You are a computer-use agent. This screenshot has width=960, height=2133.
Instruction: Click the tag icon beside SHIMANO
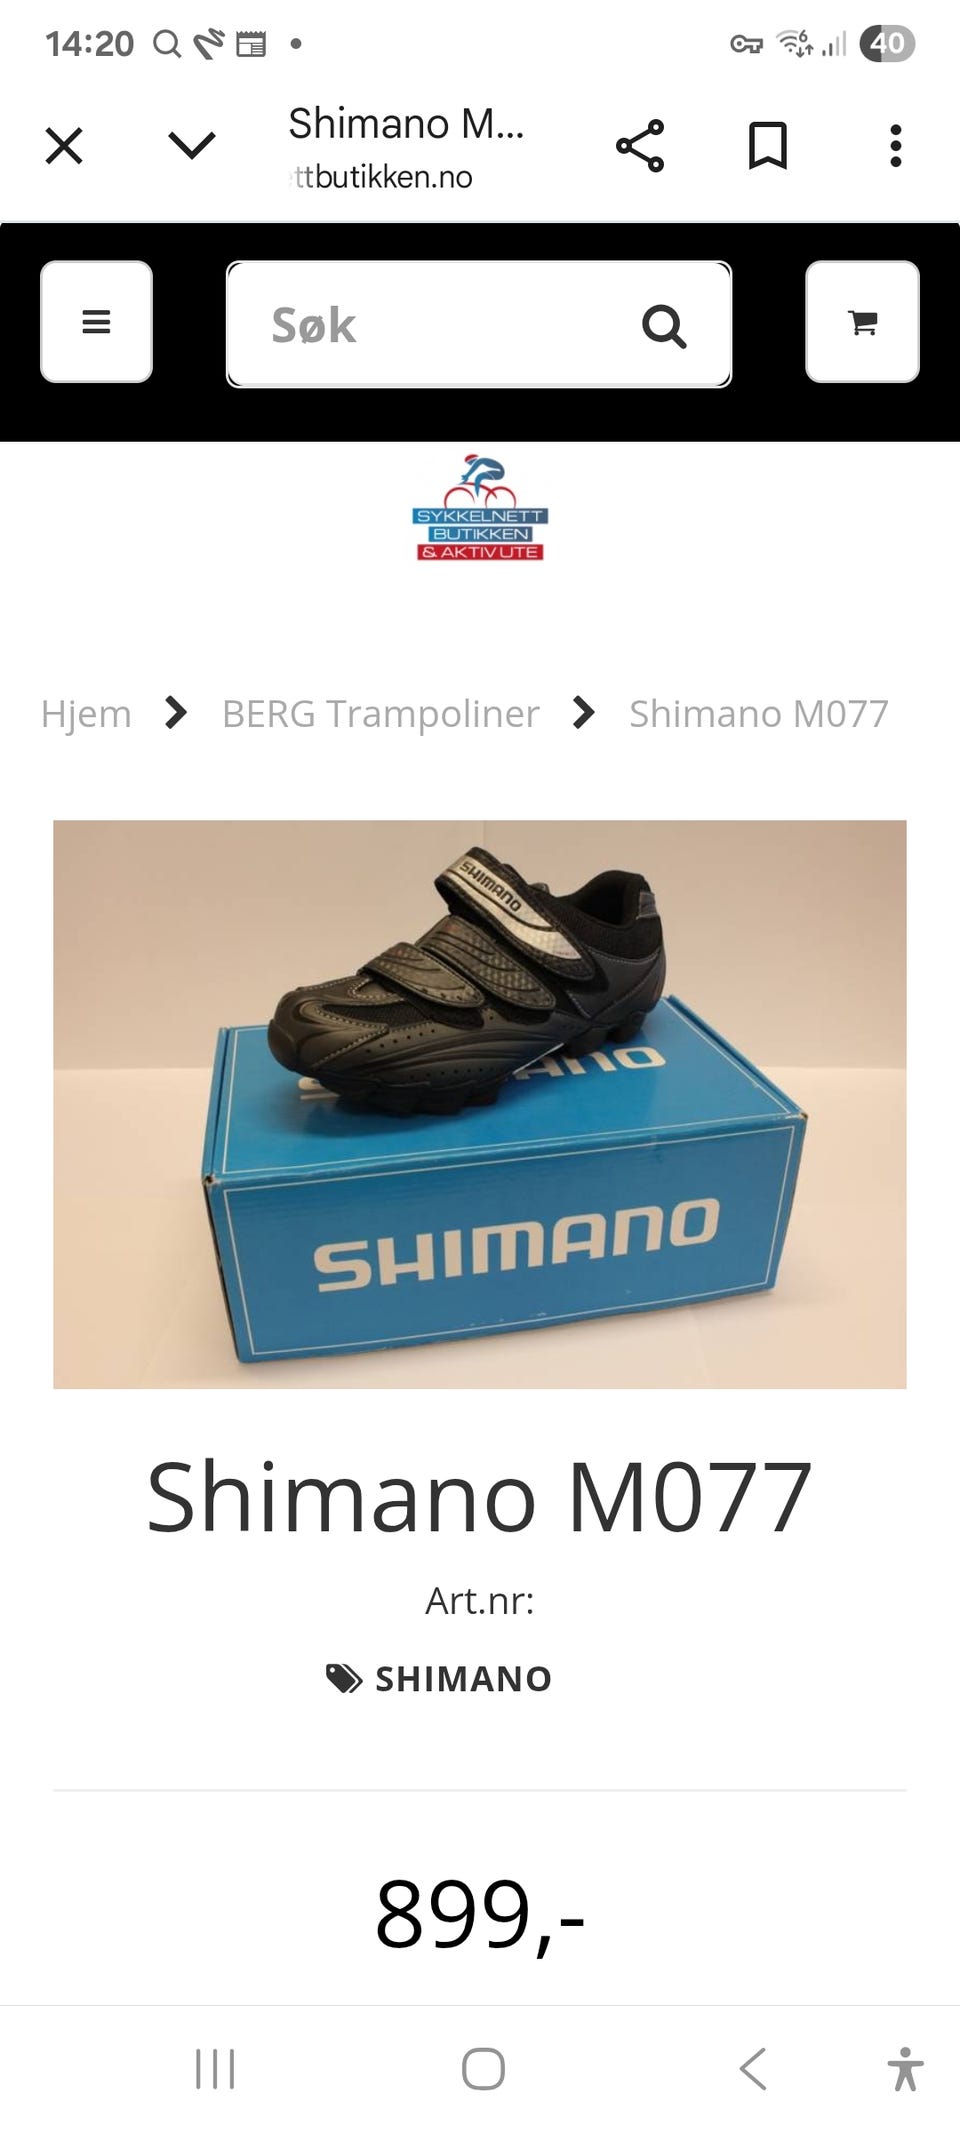344,1679
